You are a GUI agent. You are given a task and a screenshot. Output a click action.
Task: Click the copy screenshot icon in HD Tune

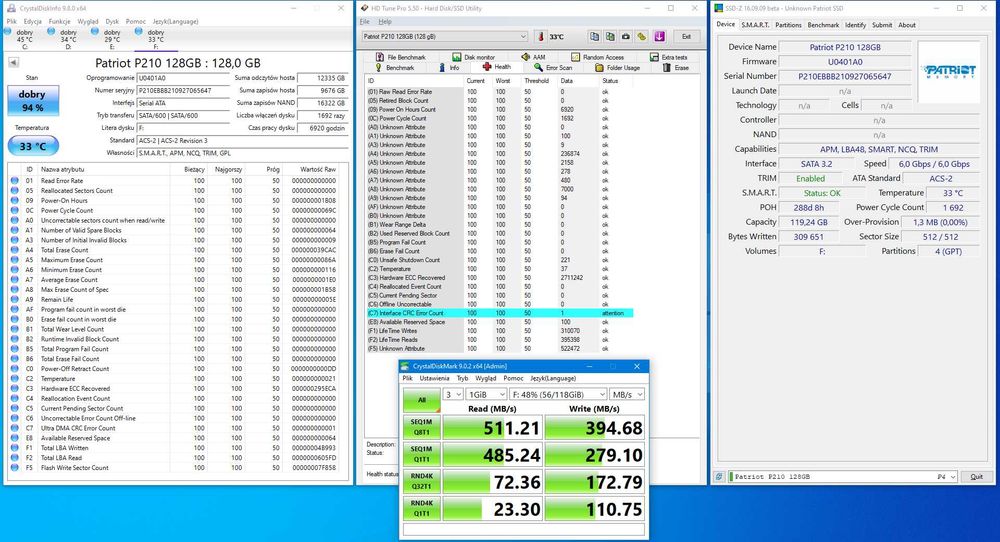point(610,36)
